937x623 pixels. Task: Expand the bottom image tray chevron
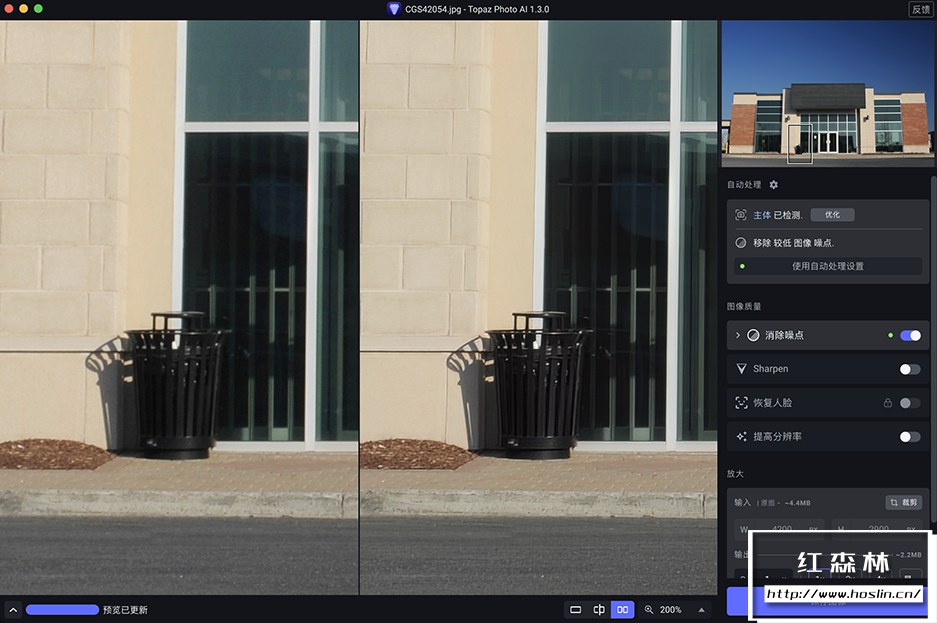(13, 610)
